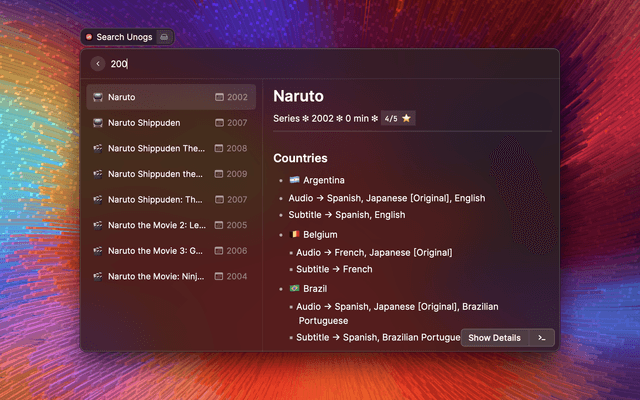
Task: Click the calendar icon next to 2002
Action: coord(219,97)
